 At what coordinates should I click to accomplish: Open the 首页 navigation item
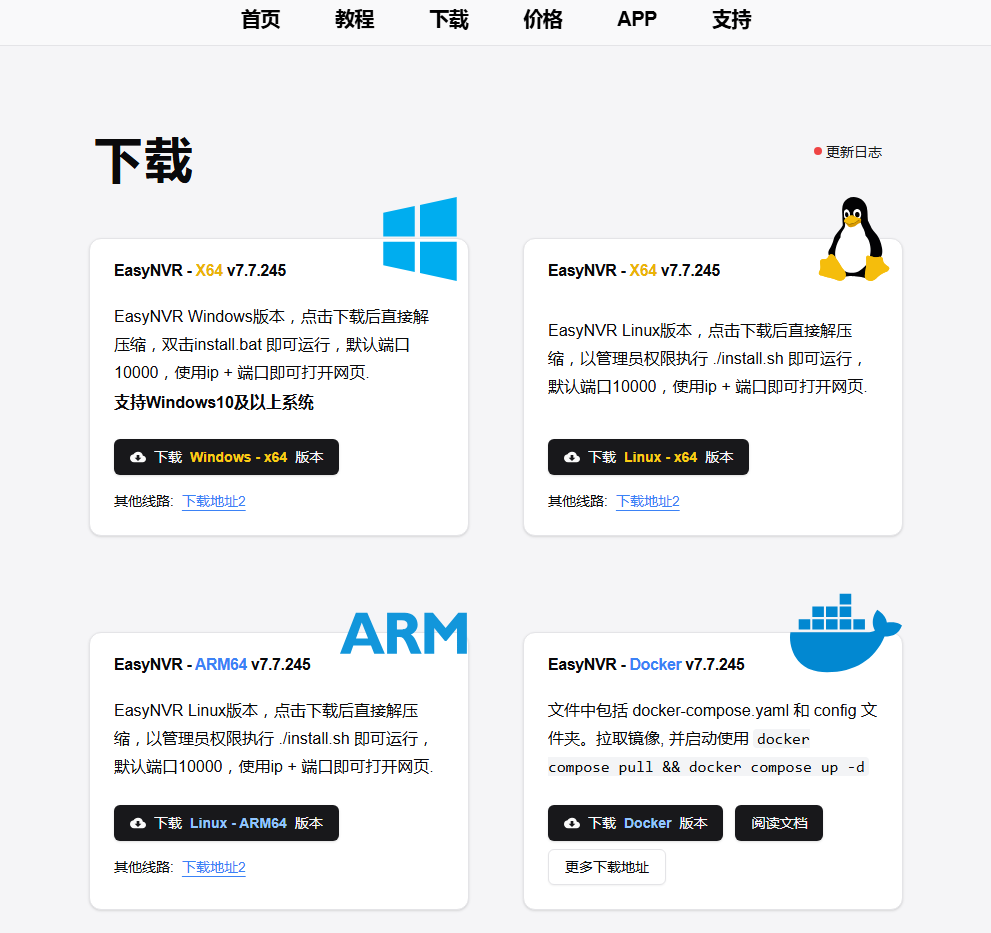pyautogui.click(x=261, y=20)
